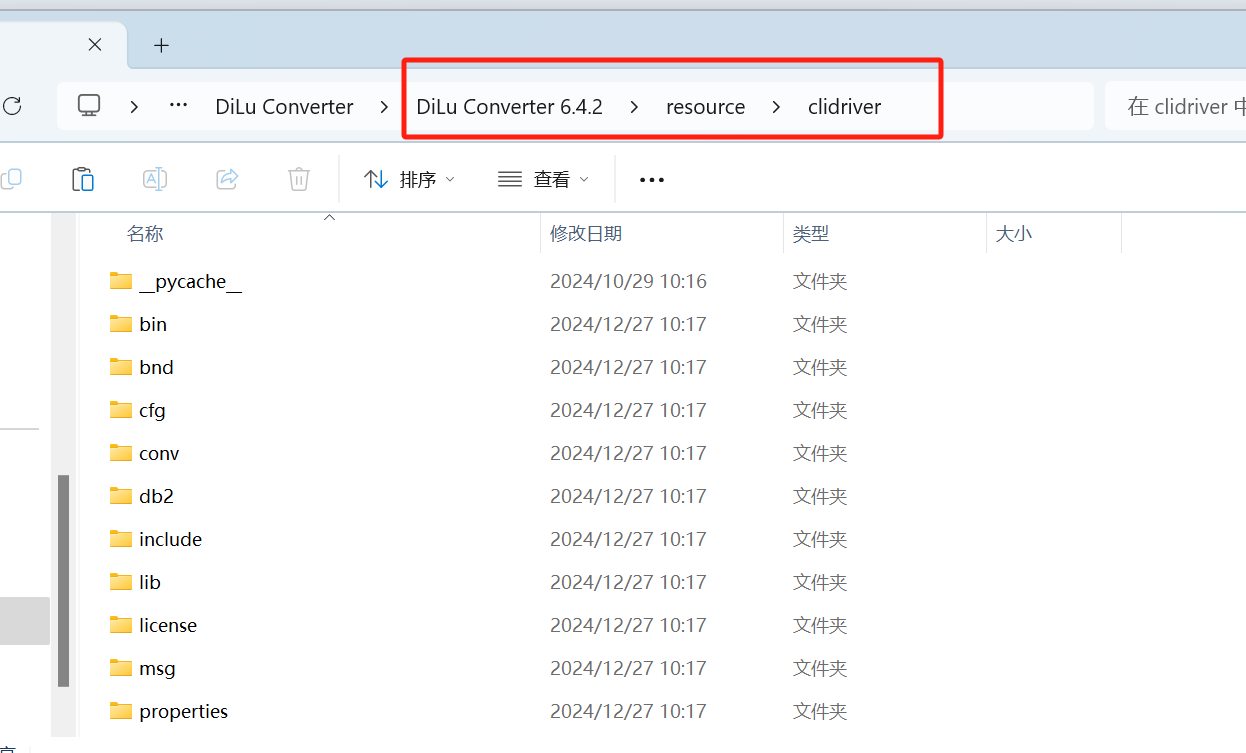This screenshot has height=753, width=1246.
Task: Click the date 2024/10/29 10:16
Action: point(628,281)
